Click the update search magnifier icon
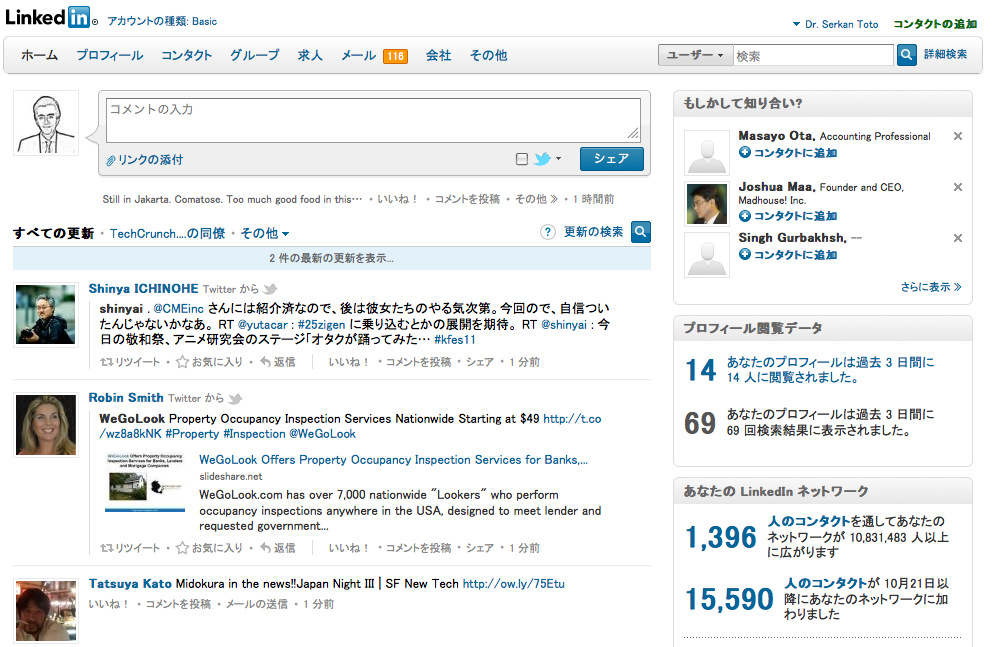This screenshot has width=992, height=647. click(x=640, y=232)
